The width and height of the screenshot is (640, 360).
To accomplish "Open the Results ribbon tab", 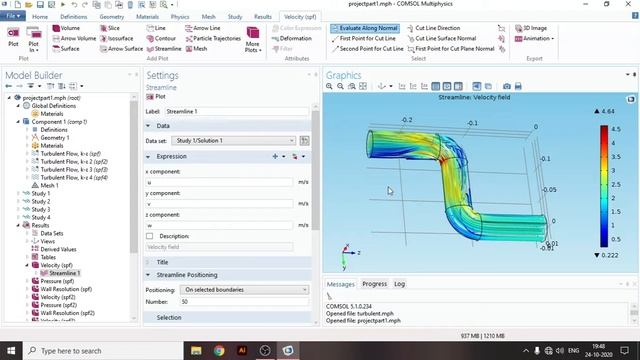I will pos(263,17).
